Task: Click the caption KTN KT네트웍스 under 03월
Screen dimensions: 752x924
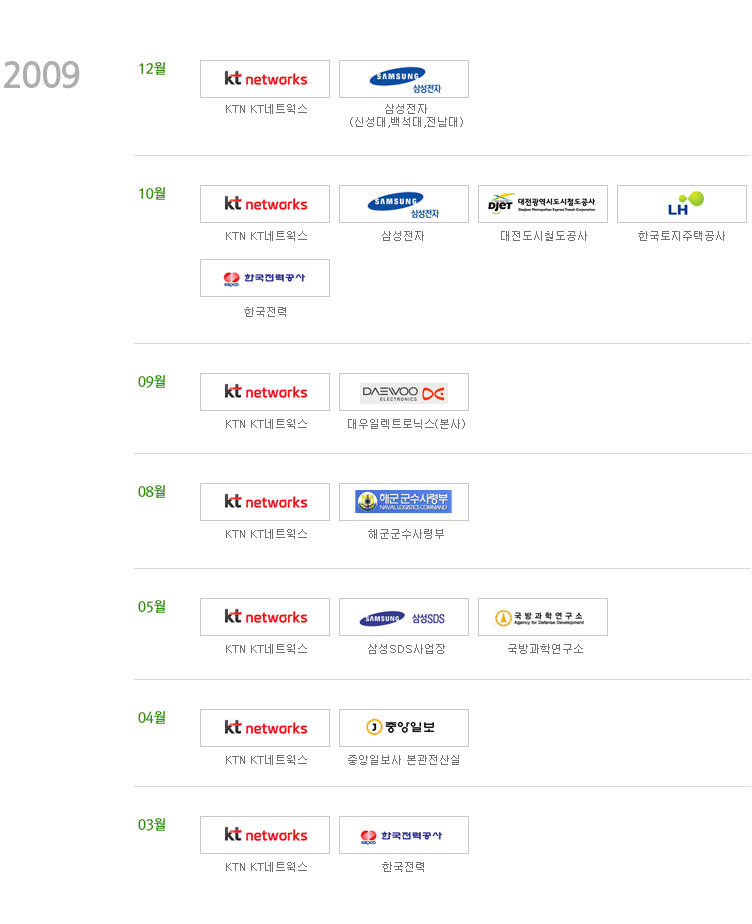Action: tap(266, 867)
